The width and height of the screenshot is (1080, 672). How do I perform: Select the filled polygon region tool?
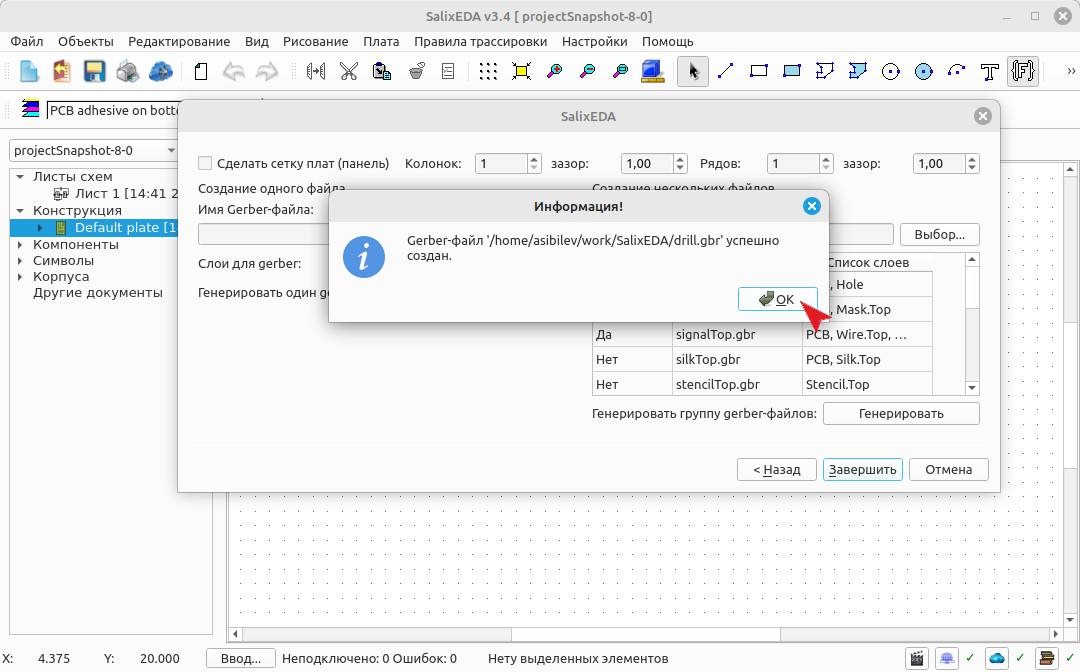(x=858, y=71)
